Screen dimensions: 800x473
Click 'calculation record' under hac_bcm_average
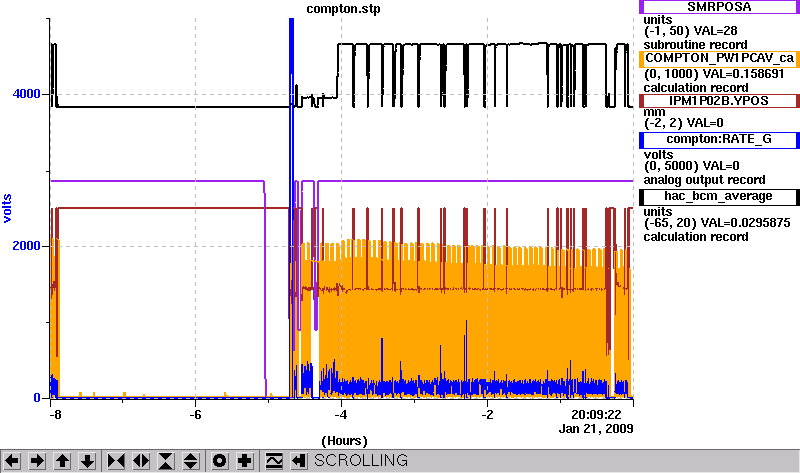[x=696, y=237]
